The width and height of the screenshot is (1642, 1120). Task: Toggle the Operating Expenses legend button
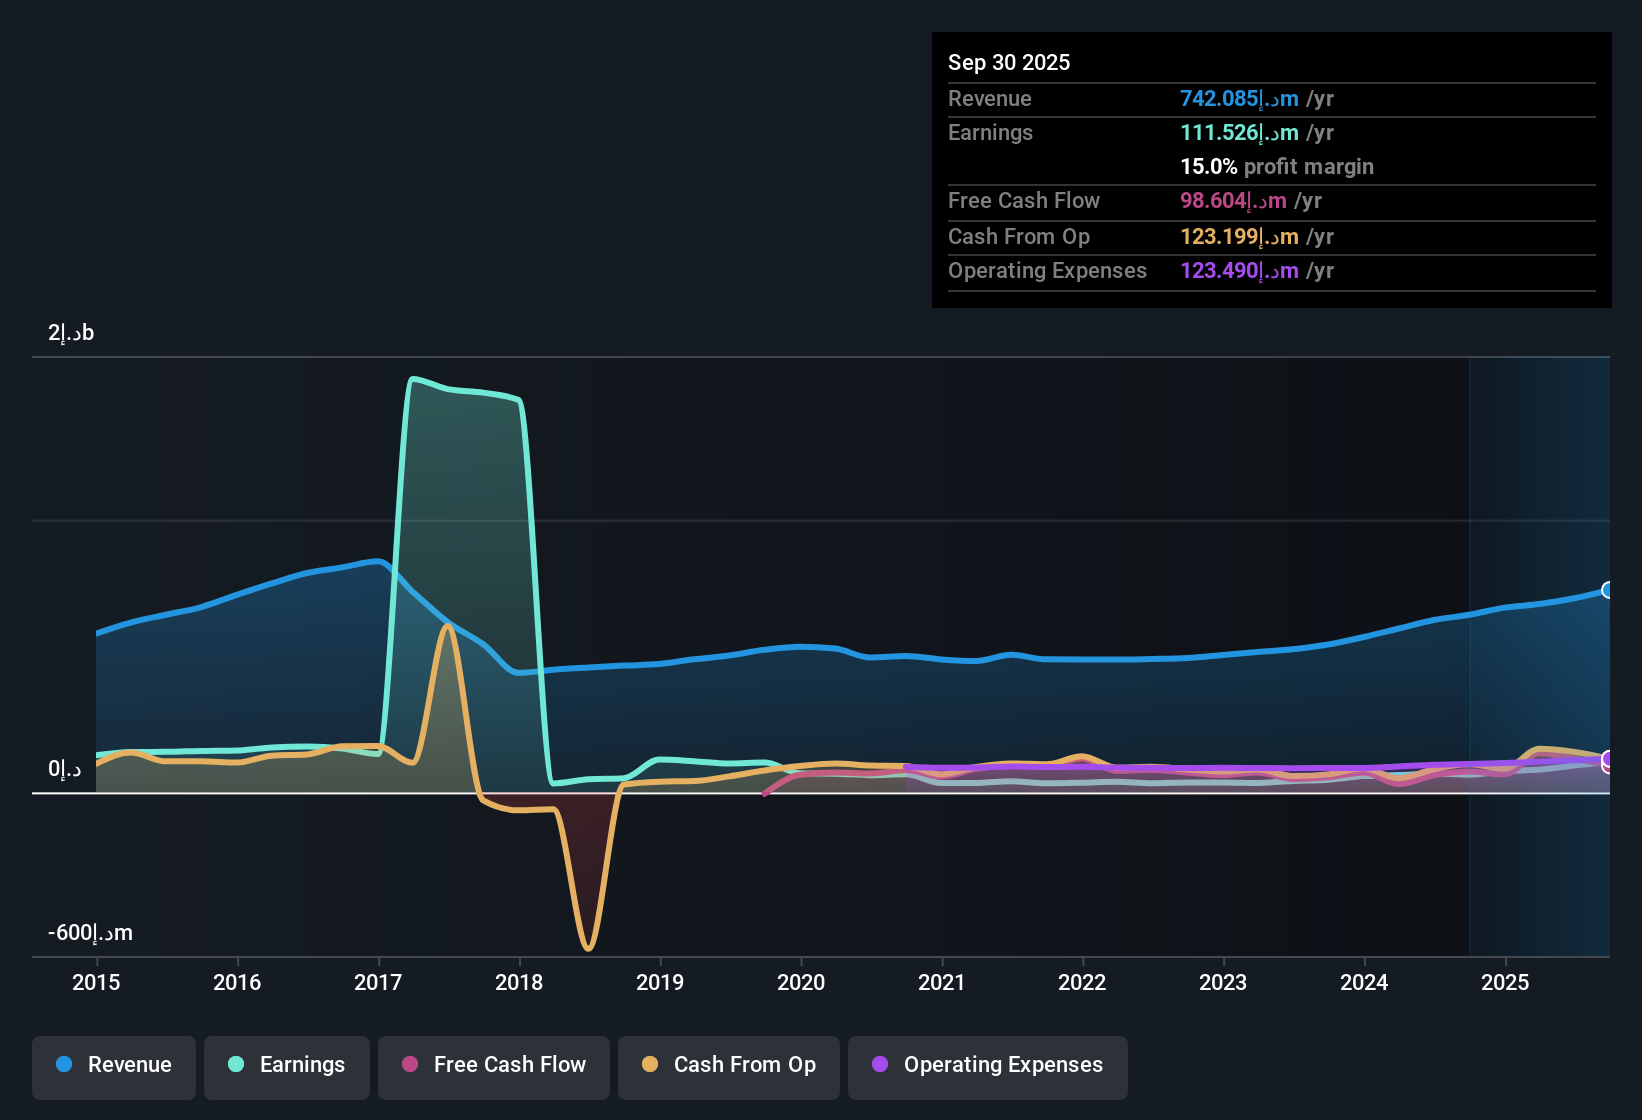(988, 1065)
